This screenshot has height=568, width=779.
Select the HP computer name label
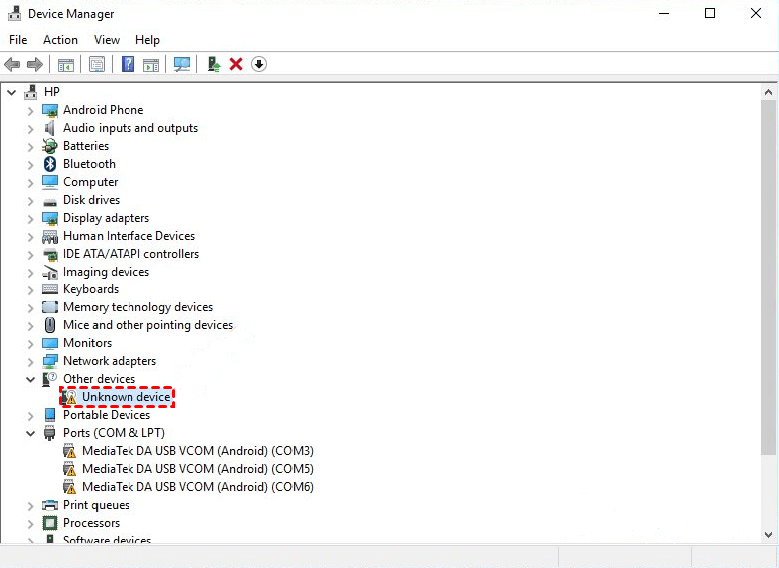coord(52,92)
